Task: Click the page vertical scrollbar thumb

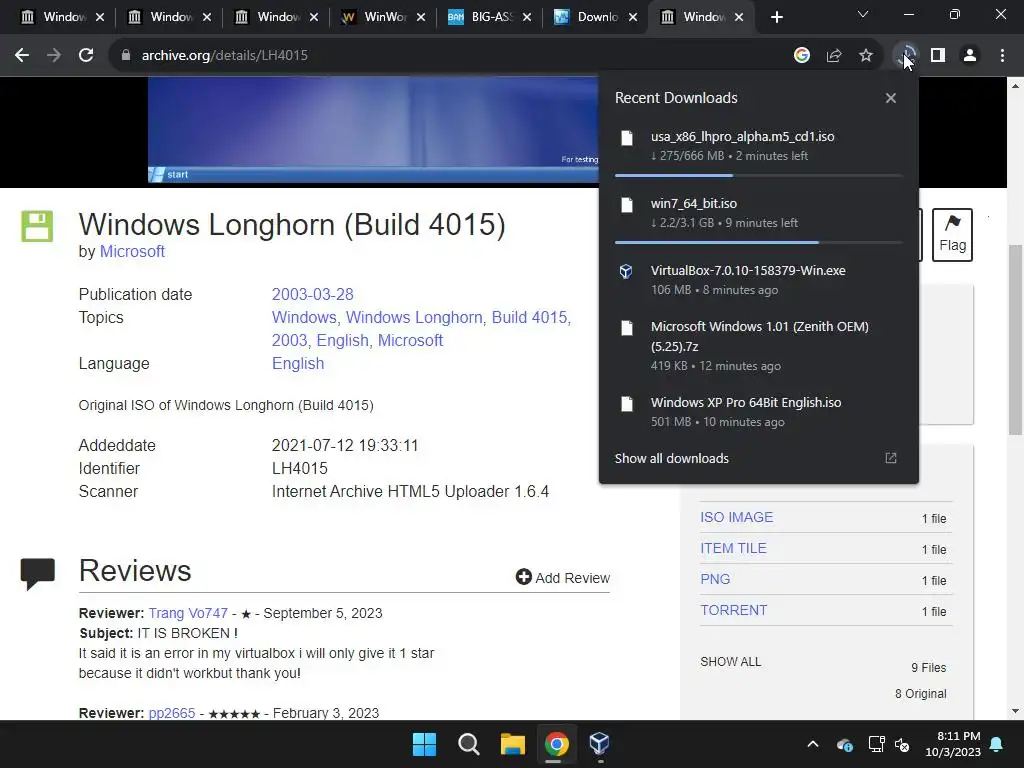Action: tap(1015, 340)
